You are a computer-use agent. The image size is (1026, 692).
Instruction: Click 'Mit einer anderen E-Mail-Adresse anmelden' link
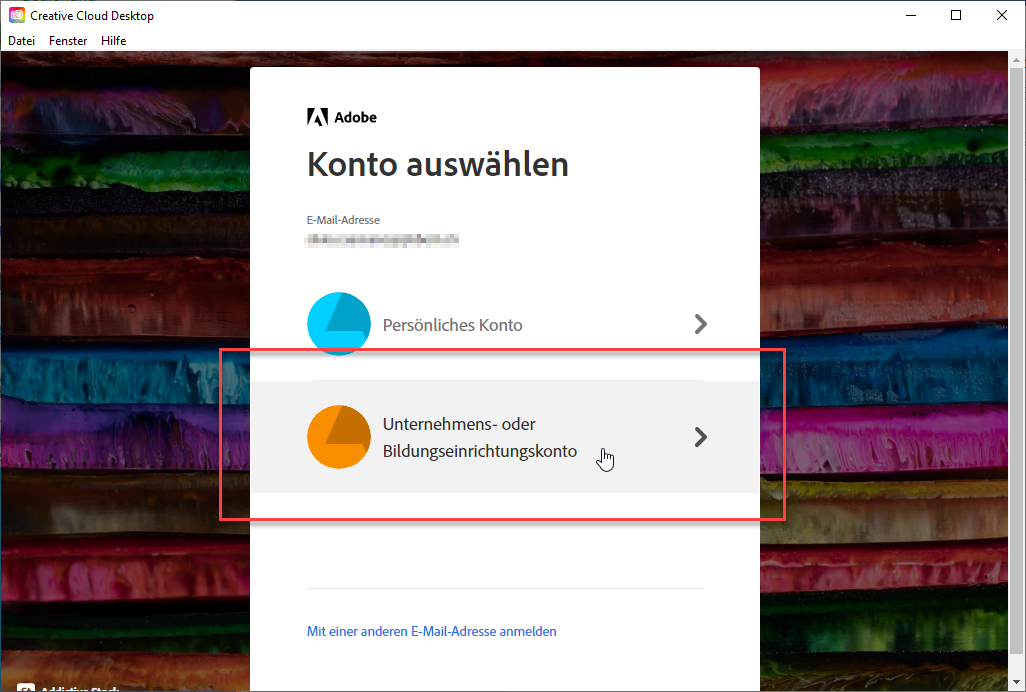pos(431,631)
